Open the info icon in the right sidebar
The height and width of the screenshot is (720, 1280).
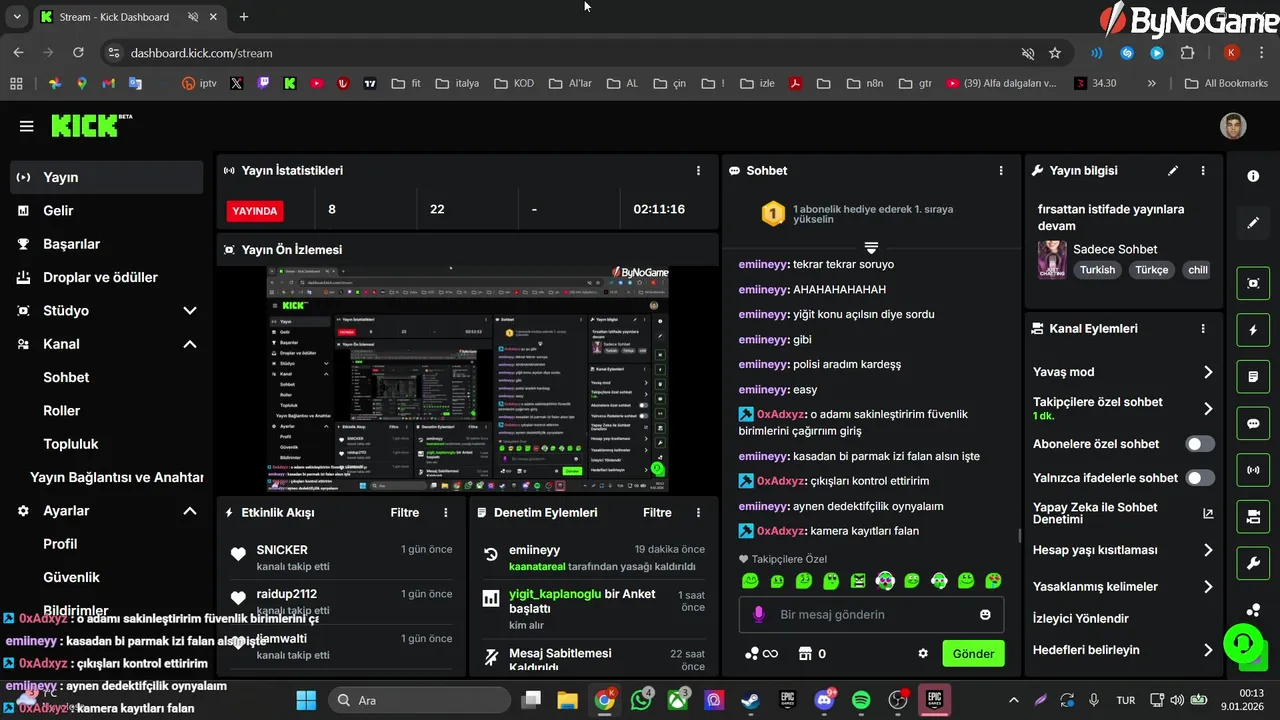pyautogui.click(x=1253, y=176)
